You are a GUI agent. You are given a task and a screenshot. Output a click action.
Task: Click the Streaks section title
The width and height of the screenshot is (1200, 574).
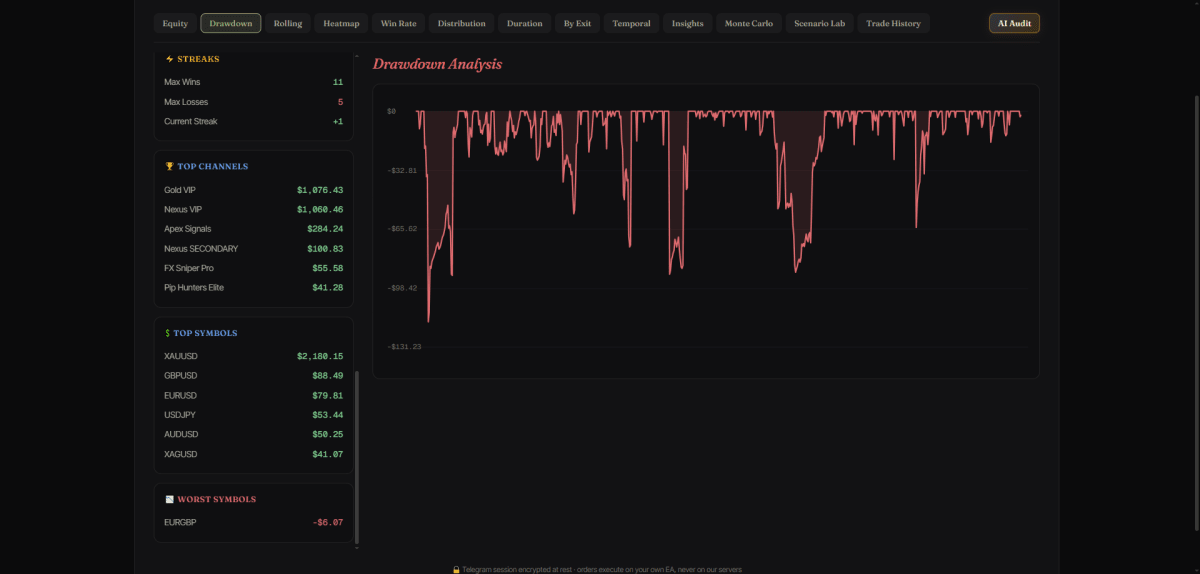198,59
